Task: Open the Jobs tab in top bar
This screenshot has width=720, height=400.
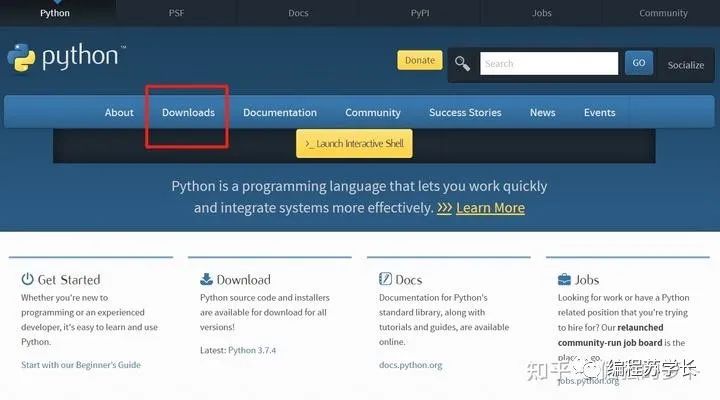Action: 542,13
